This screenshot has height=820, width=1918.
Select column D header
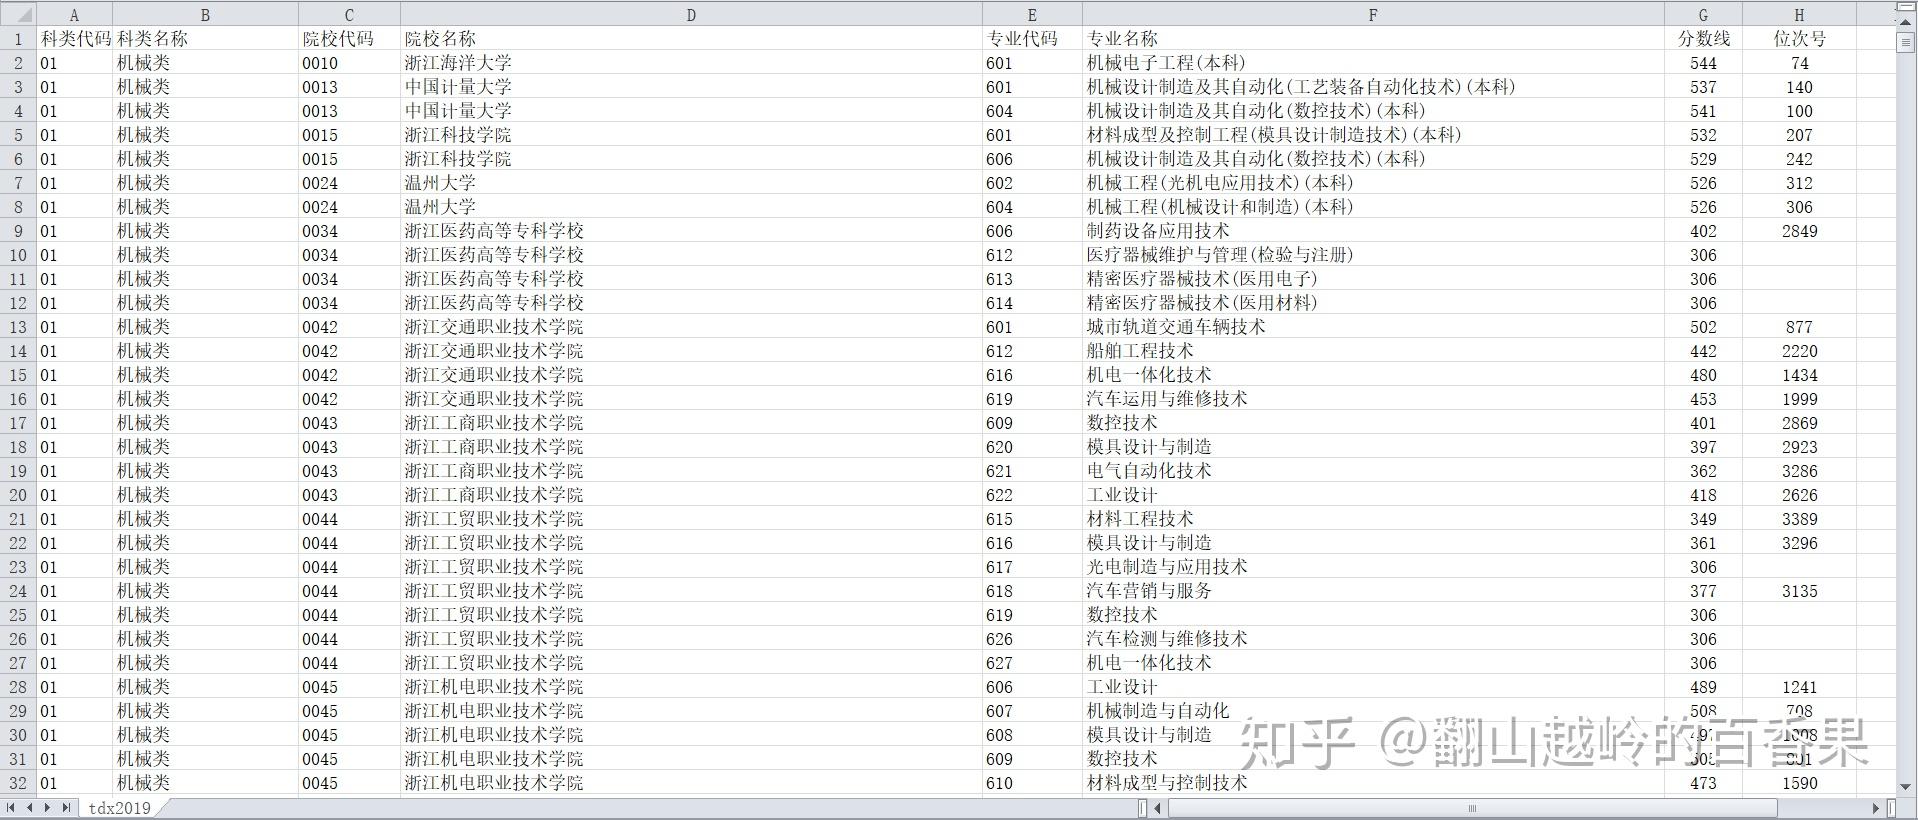pos(691,14)
